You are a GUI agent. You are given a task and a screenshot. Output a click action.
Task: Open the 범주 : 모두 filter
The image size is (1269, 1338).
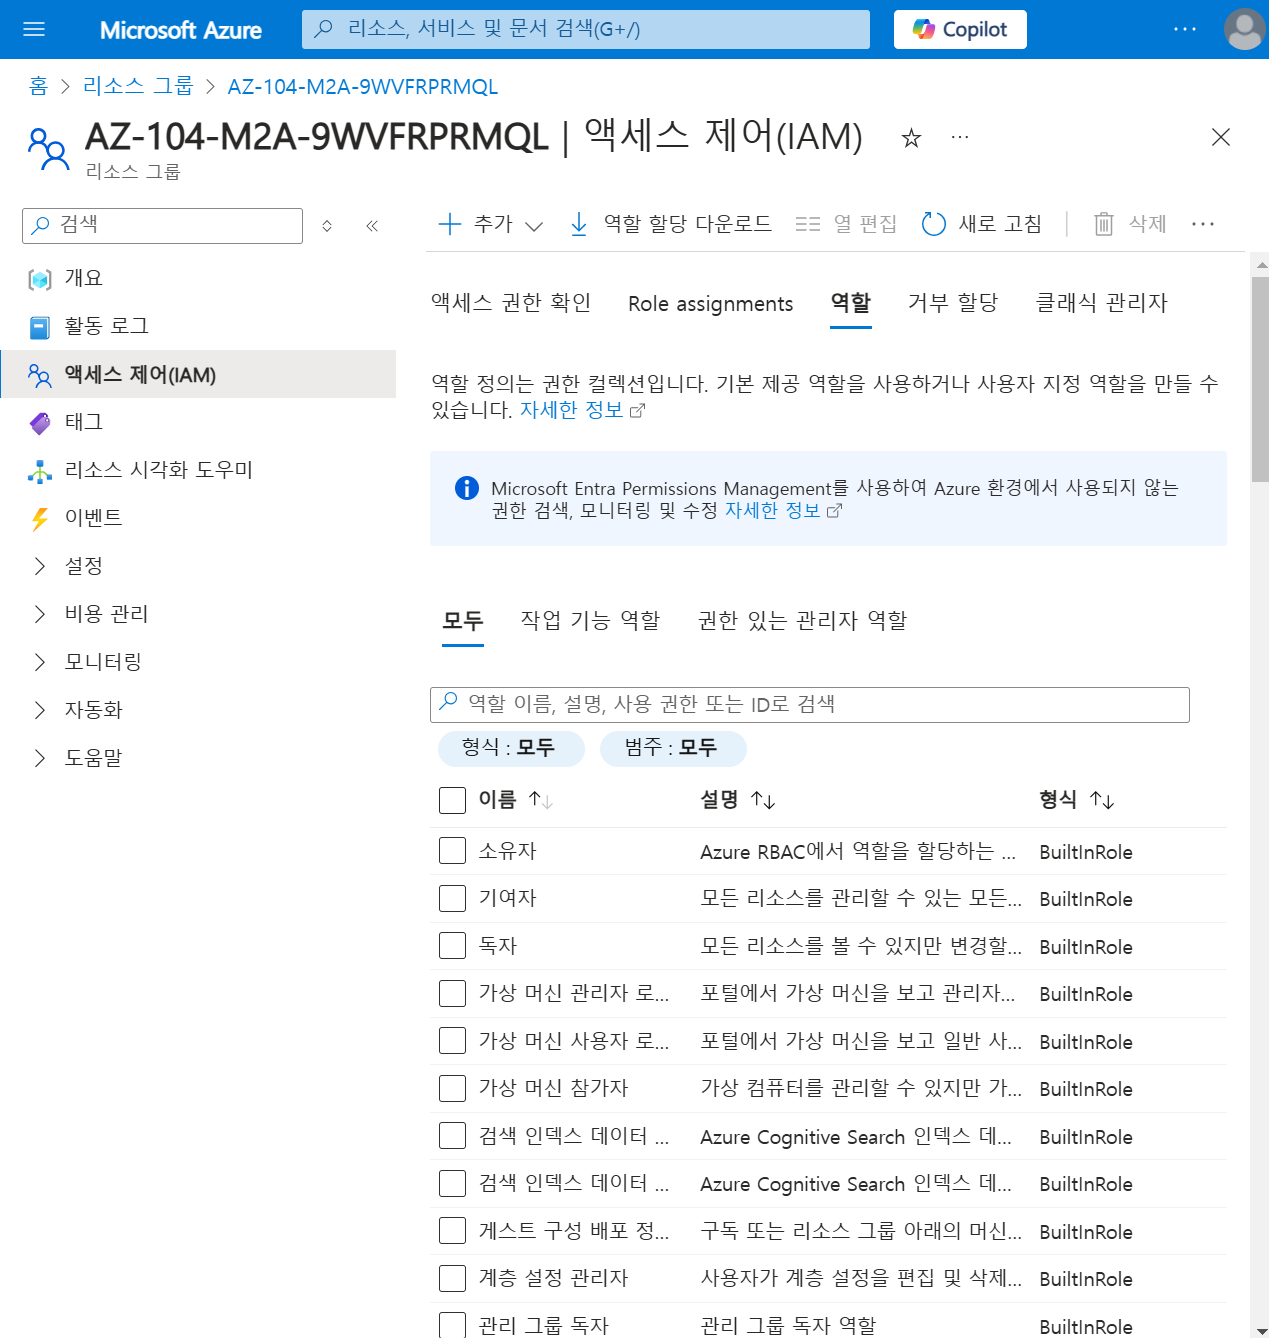(x=673, y=748)
